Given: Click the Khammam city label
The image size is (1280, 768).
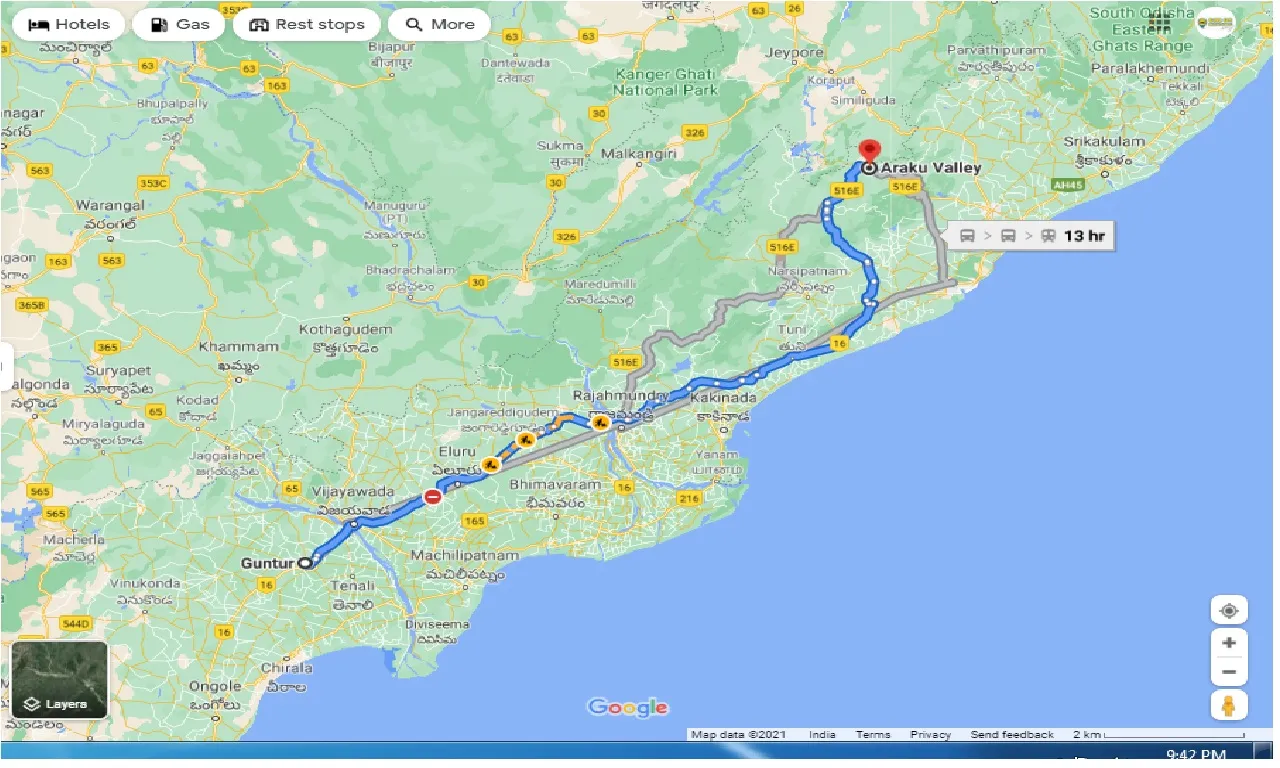Looking at the screenshot, I should (x=238, y=347).
